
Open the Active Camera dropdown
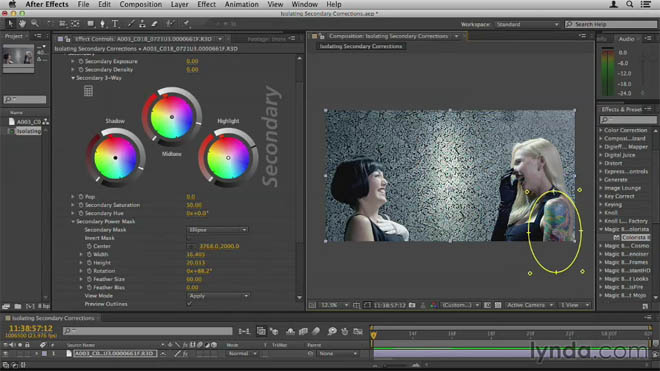(530, 305)
